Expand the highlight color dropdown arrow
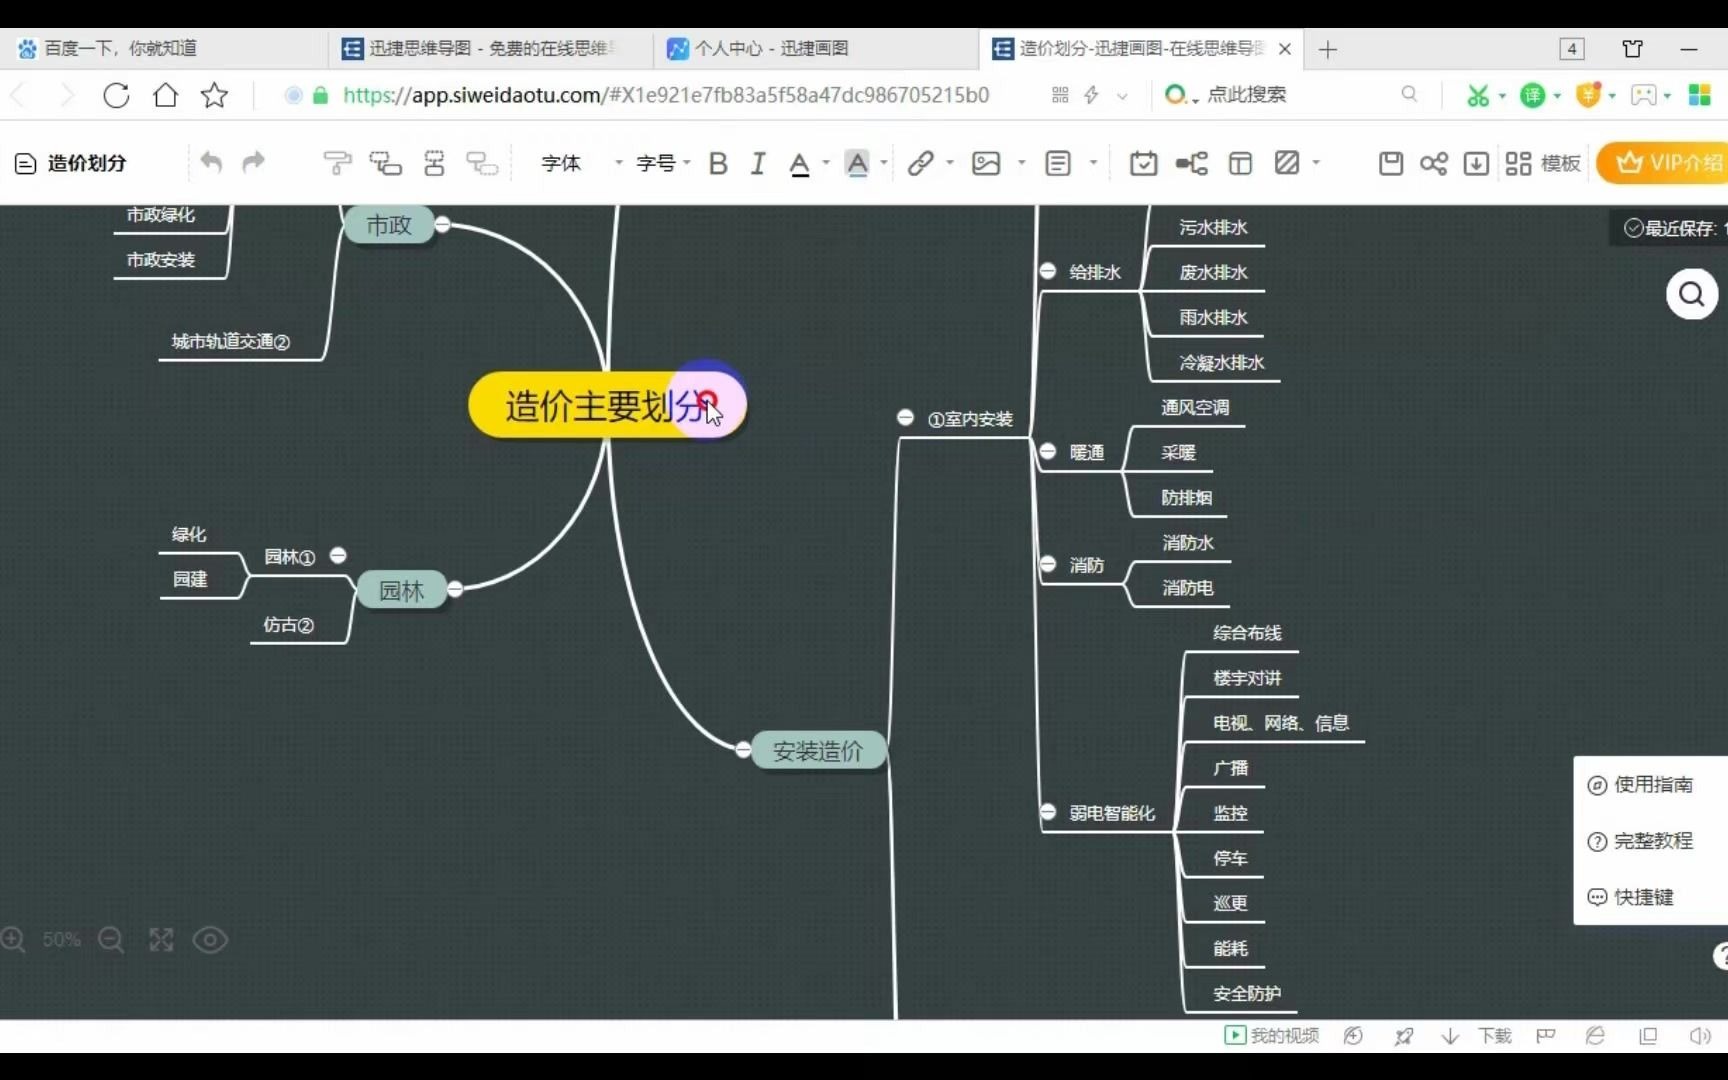The image size is (1728, 1080). click(x=884, y=163)
